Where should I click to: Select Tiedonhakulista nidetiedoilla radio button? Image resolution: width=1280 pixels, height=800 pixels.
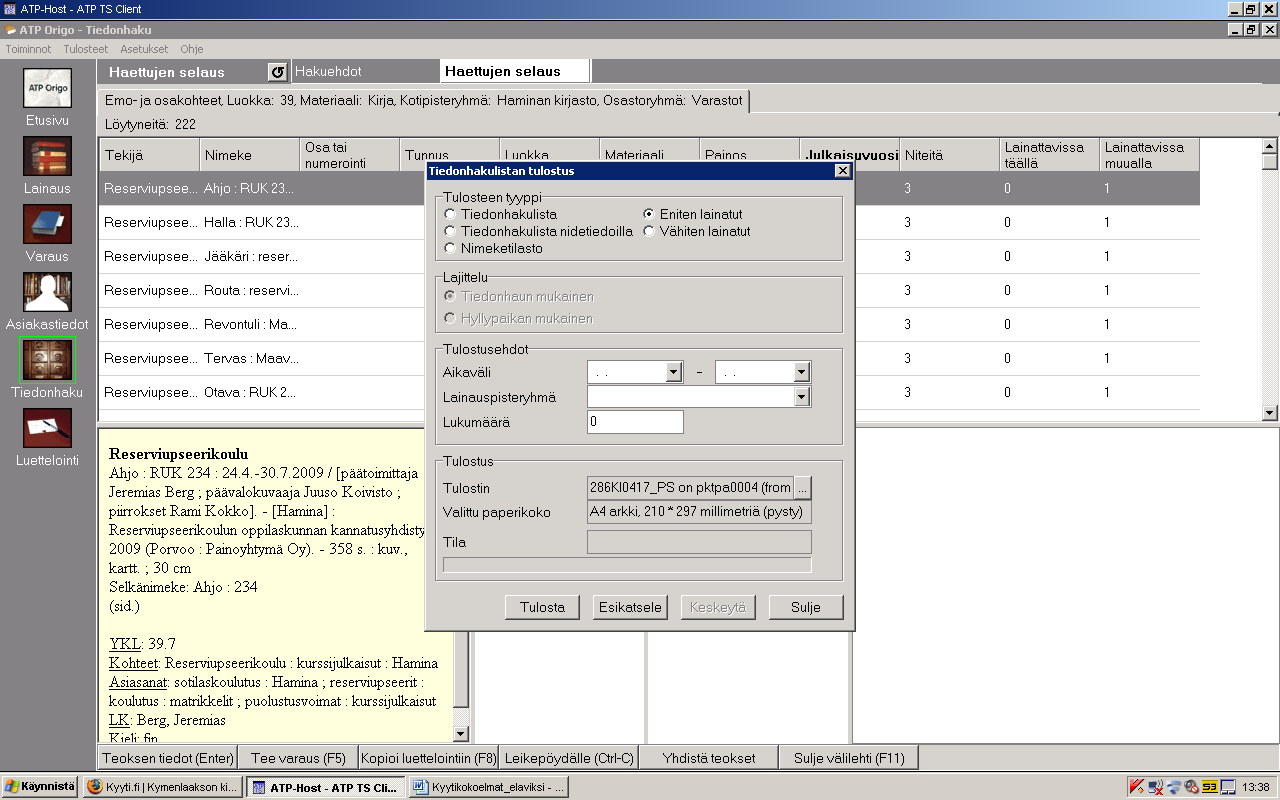[x=450, y=231]
